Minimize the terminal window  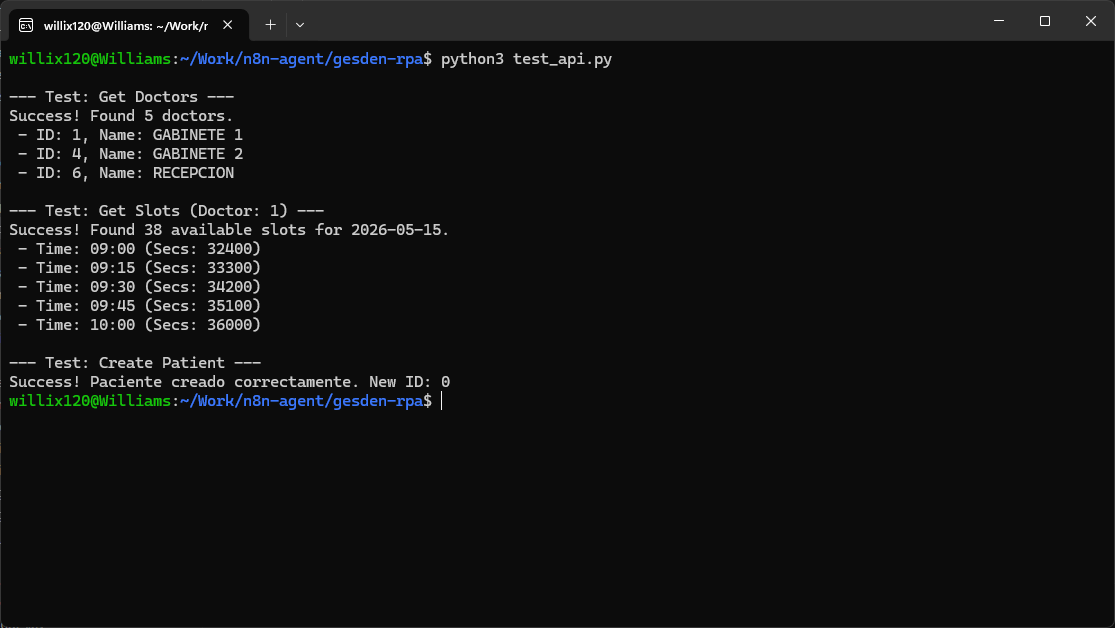tap(999, 21)
